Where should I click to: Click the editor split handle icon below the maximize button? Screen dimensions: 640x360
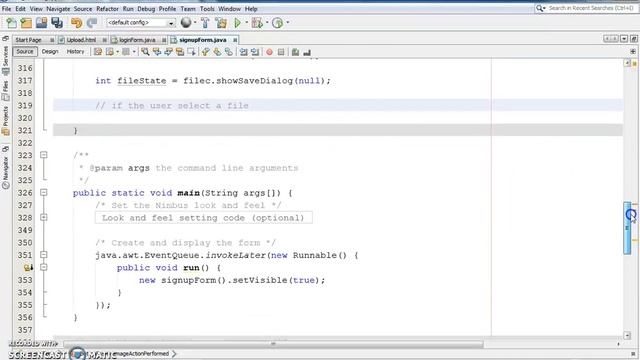coord(633,52)
